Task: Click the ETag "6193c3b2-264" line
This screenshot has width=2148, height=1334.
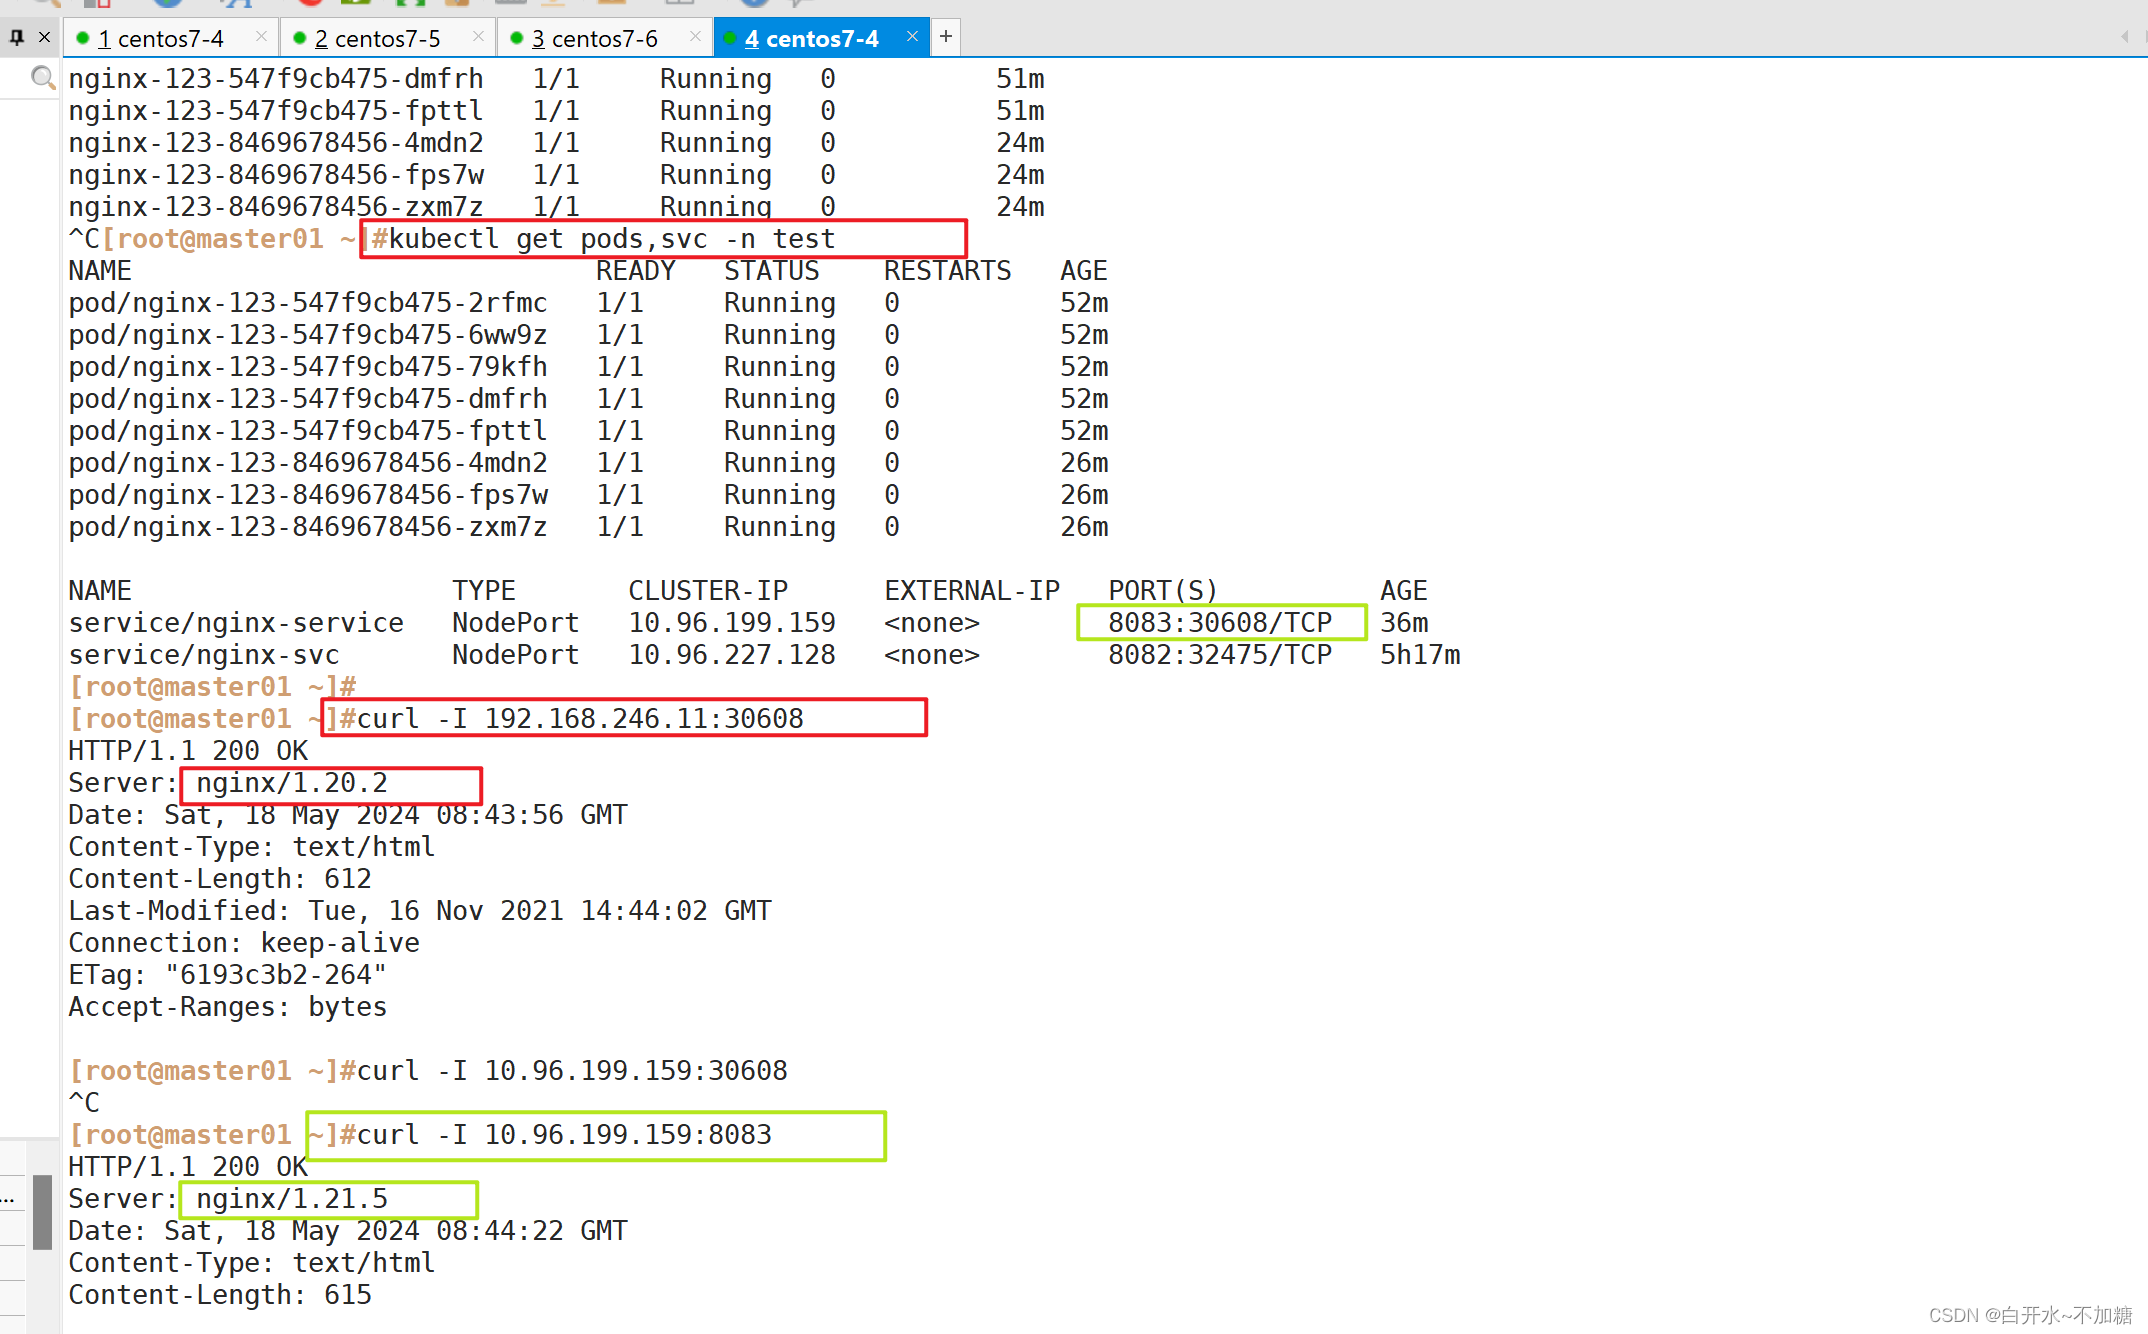Action: pos(228,975)
